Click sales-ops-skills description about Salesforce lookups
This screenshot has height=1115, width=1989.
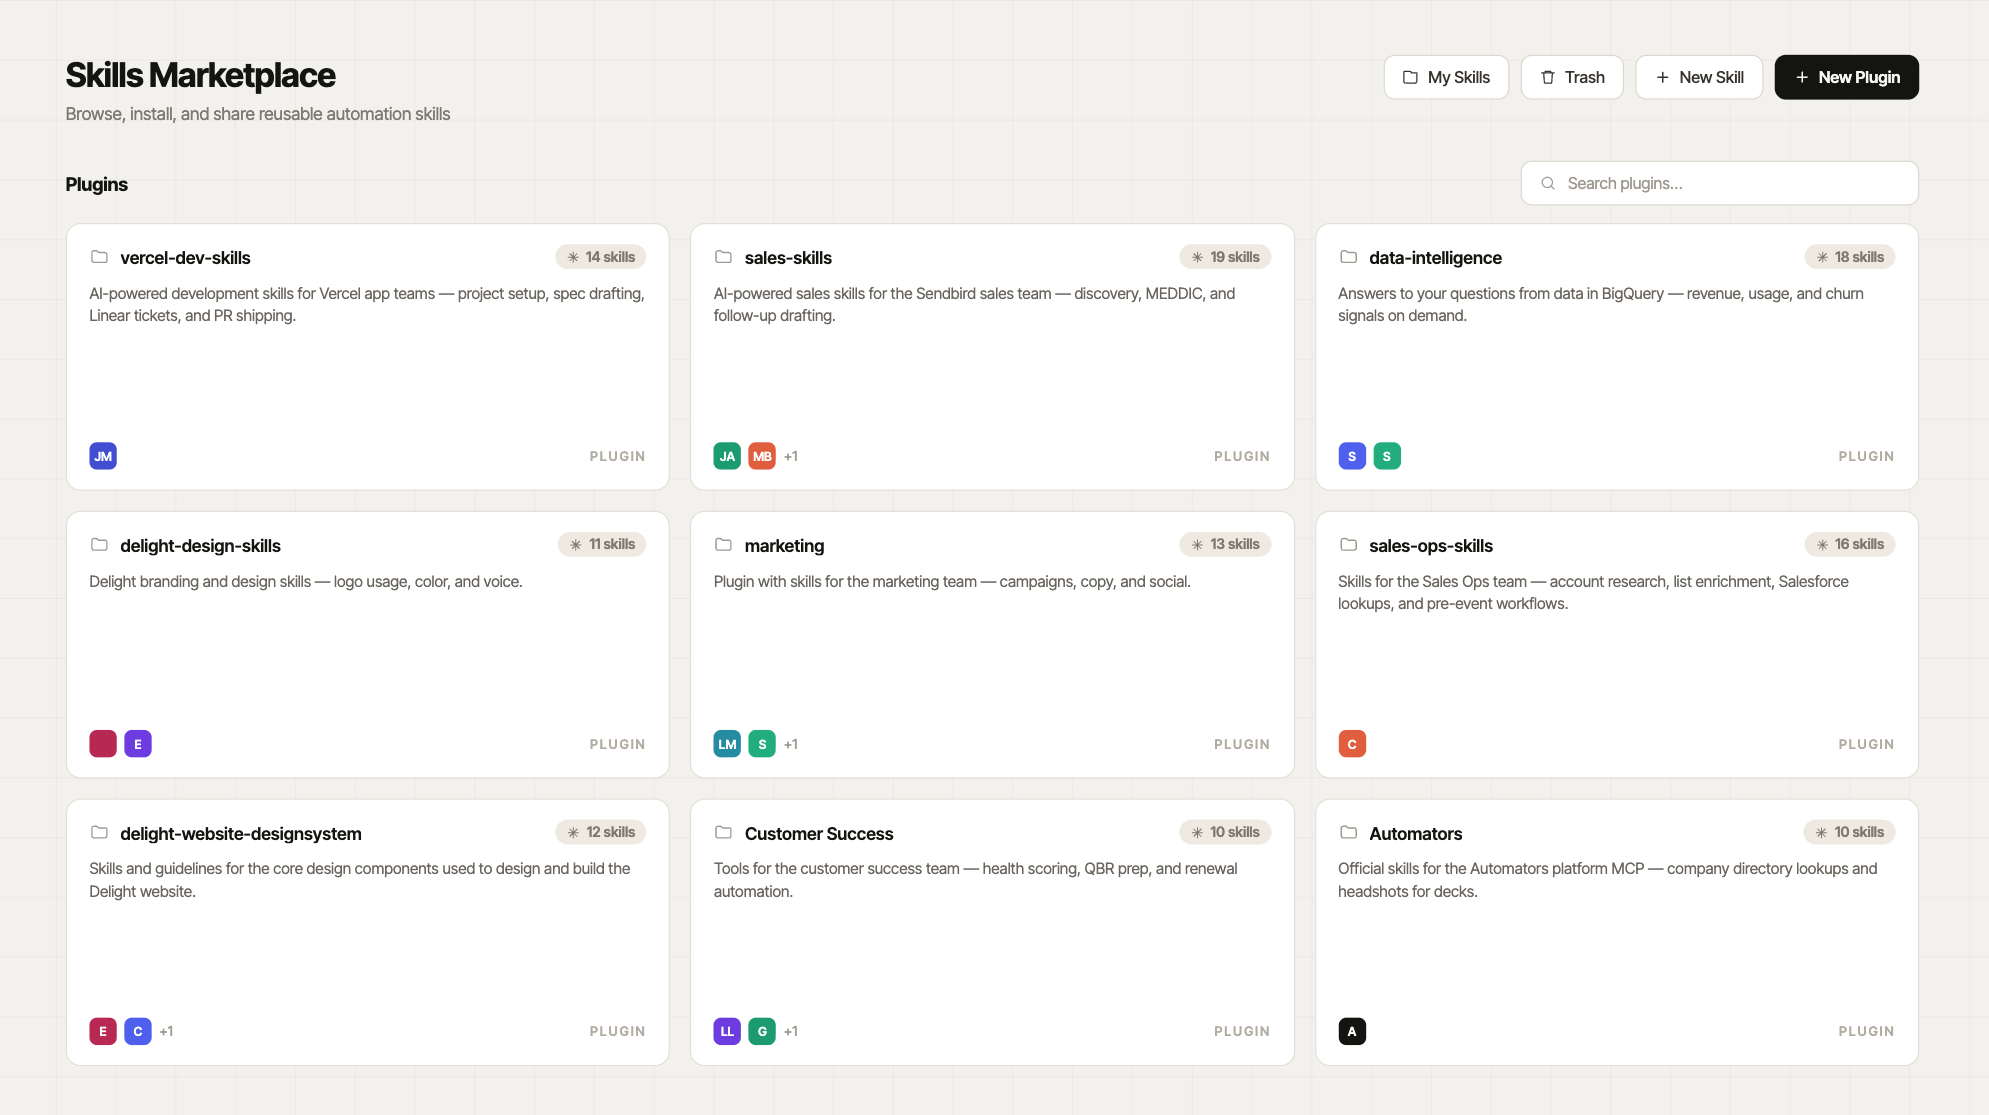(1593, 592)
